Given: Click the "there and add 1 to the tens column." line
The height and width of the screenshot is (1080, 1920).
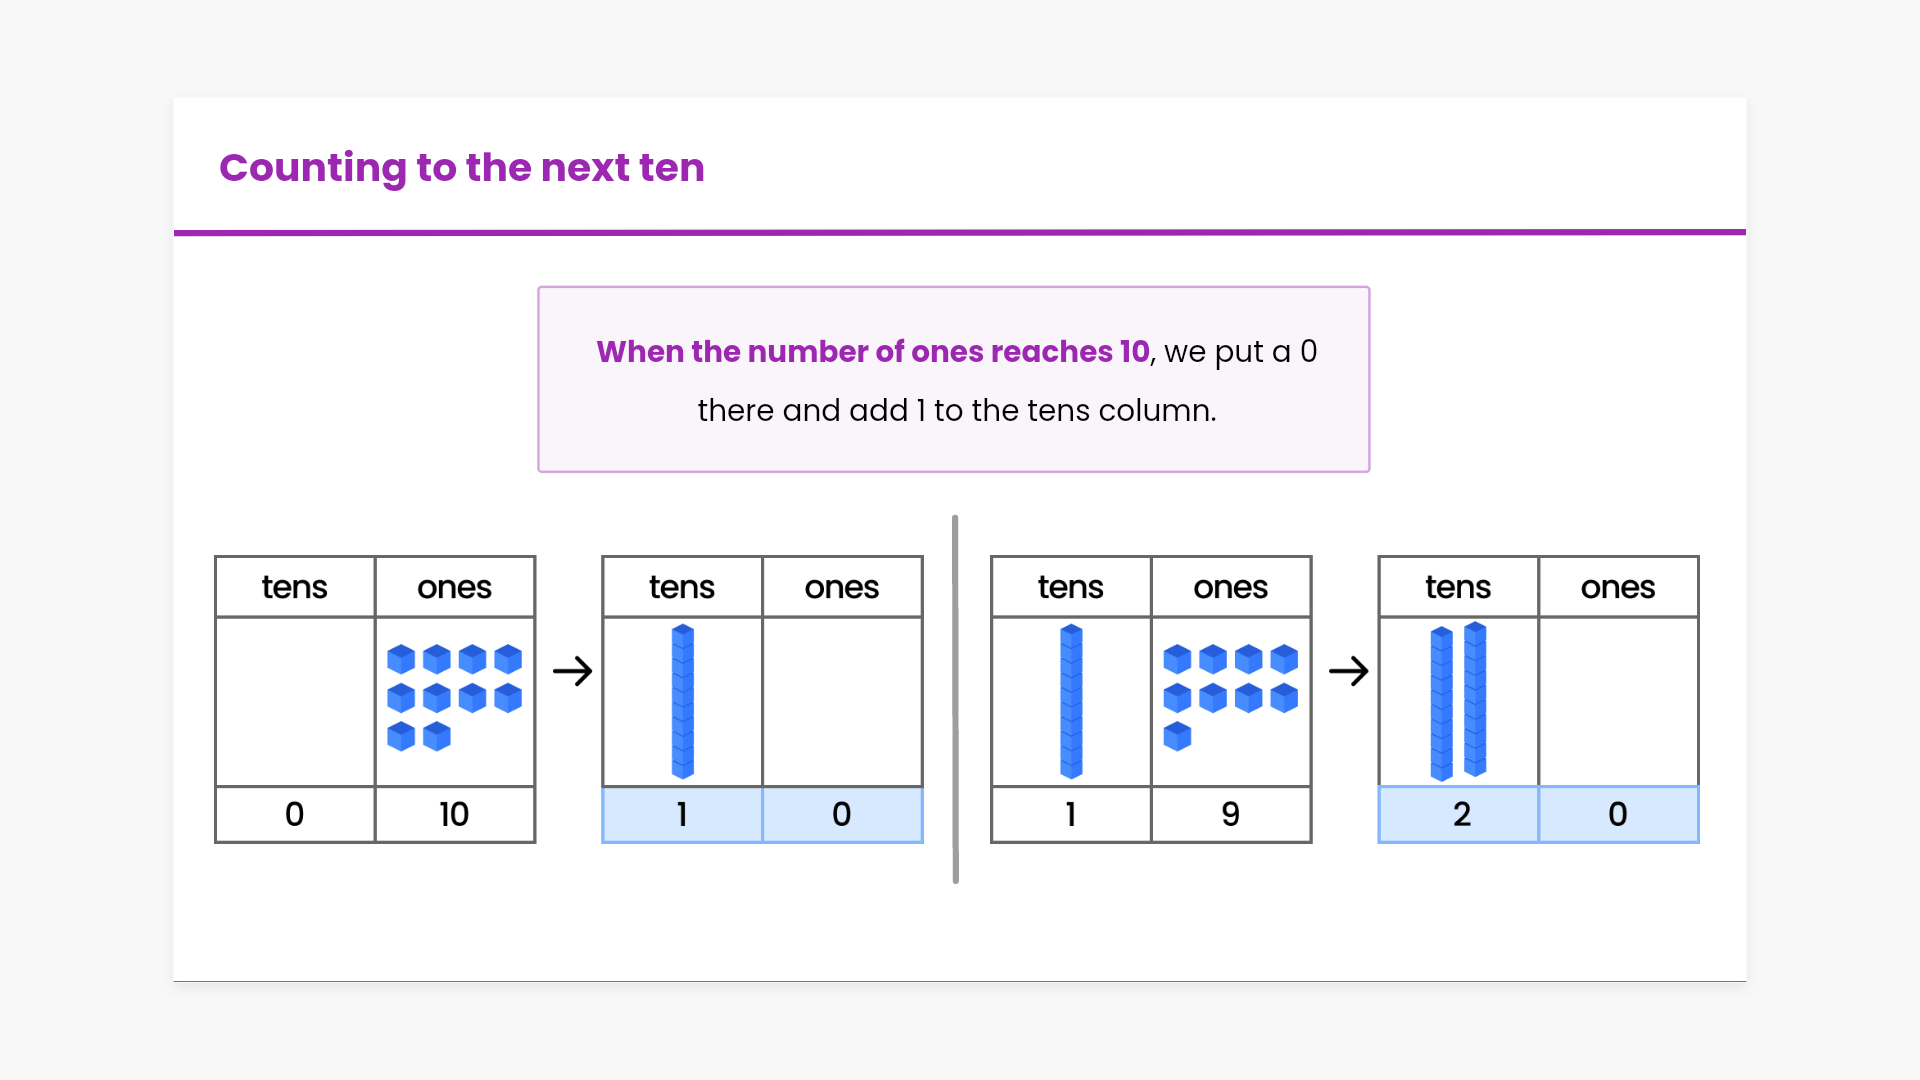Looking at the screenshot, I should tap(956, 410).
